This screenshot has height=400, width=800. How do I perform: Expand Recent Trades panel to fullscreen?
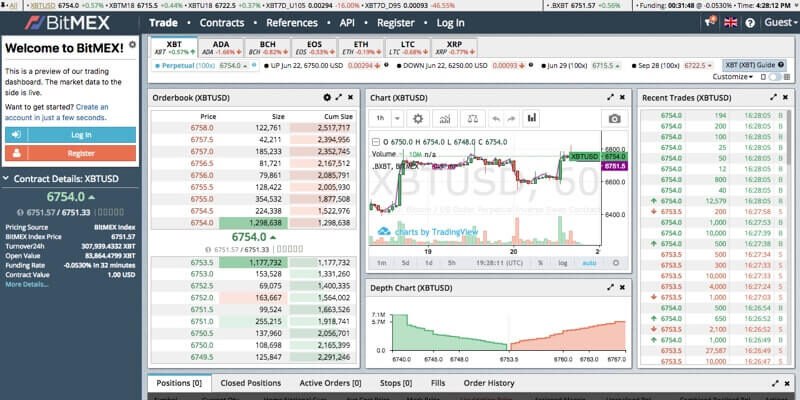pos(773,97)
